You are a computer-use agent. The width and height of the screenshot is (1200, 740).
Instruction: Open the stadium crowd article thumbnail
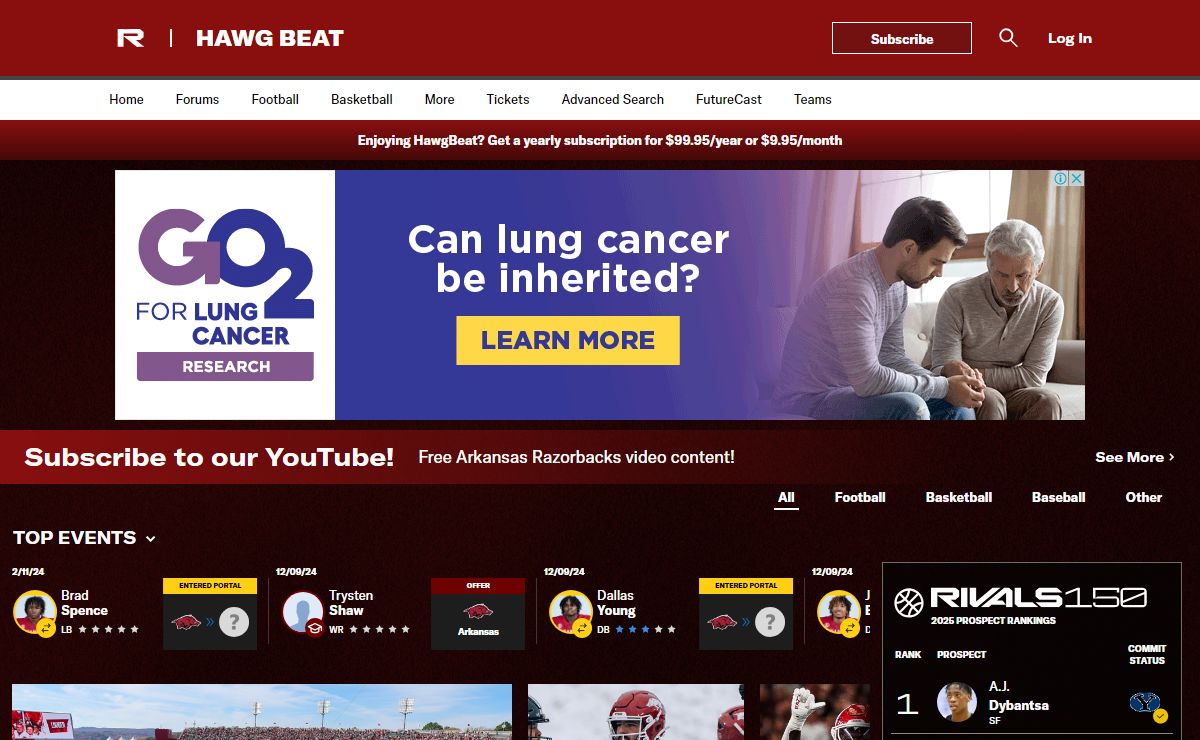tap(262, 712)
